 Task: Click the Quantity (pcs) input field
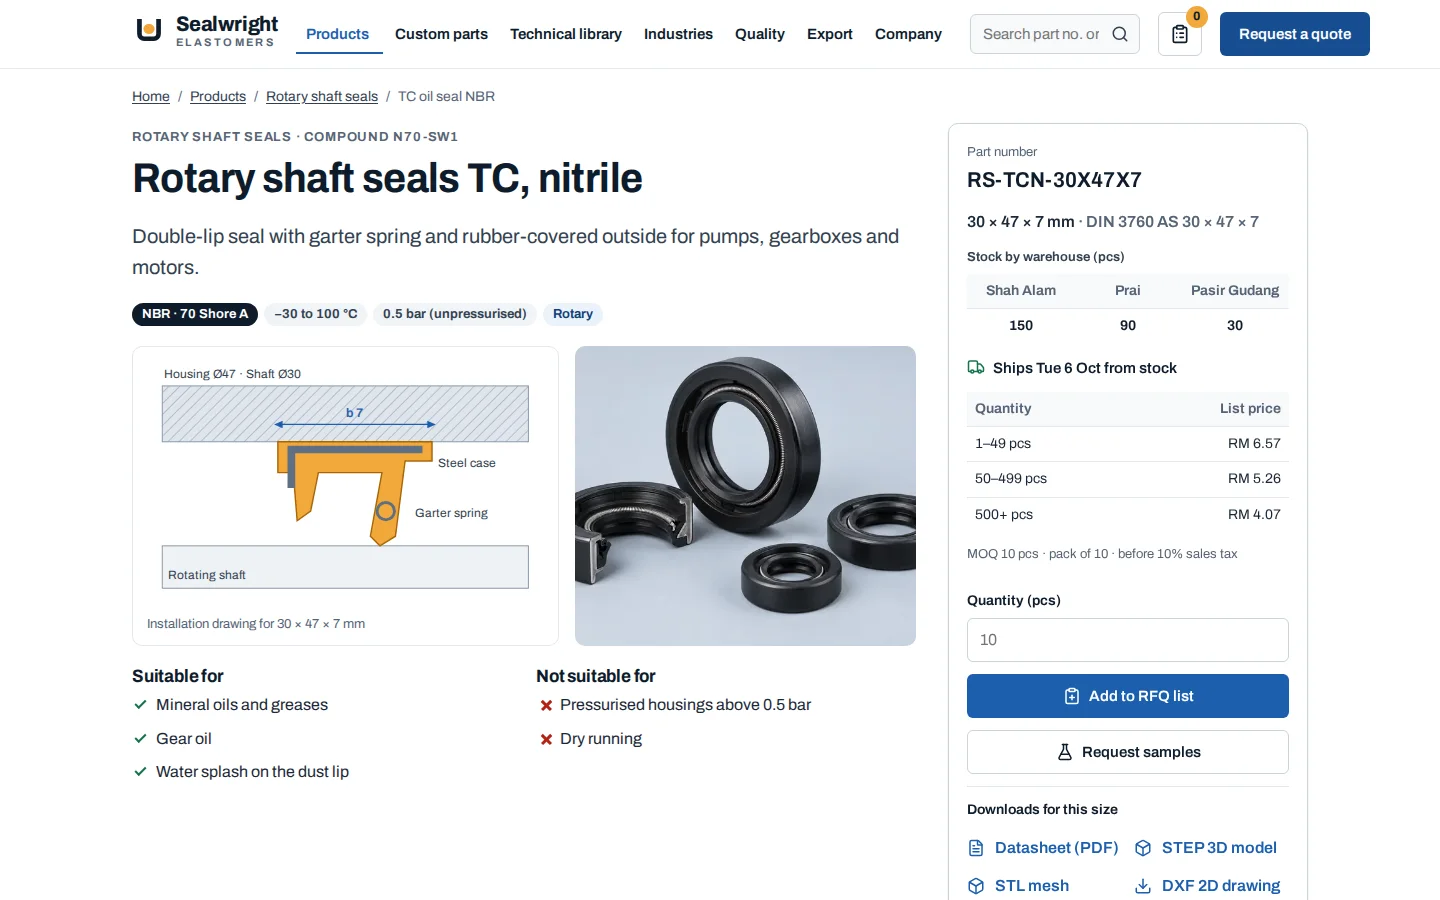pyautogui.click(x=1128, y=640)
